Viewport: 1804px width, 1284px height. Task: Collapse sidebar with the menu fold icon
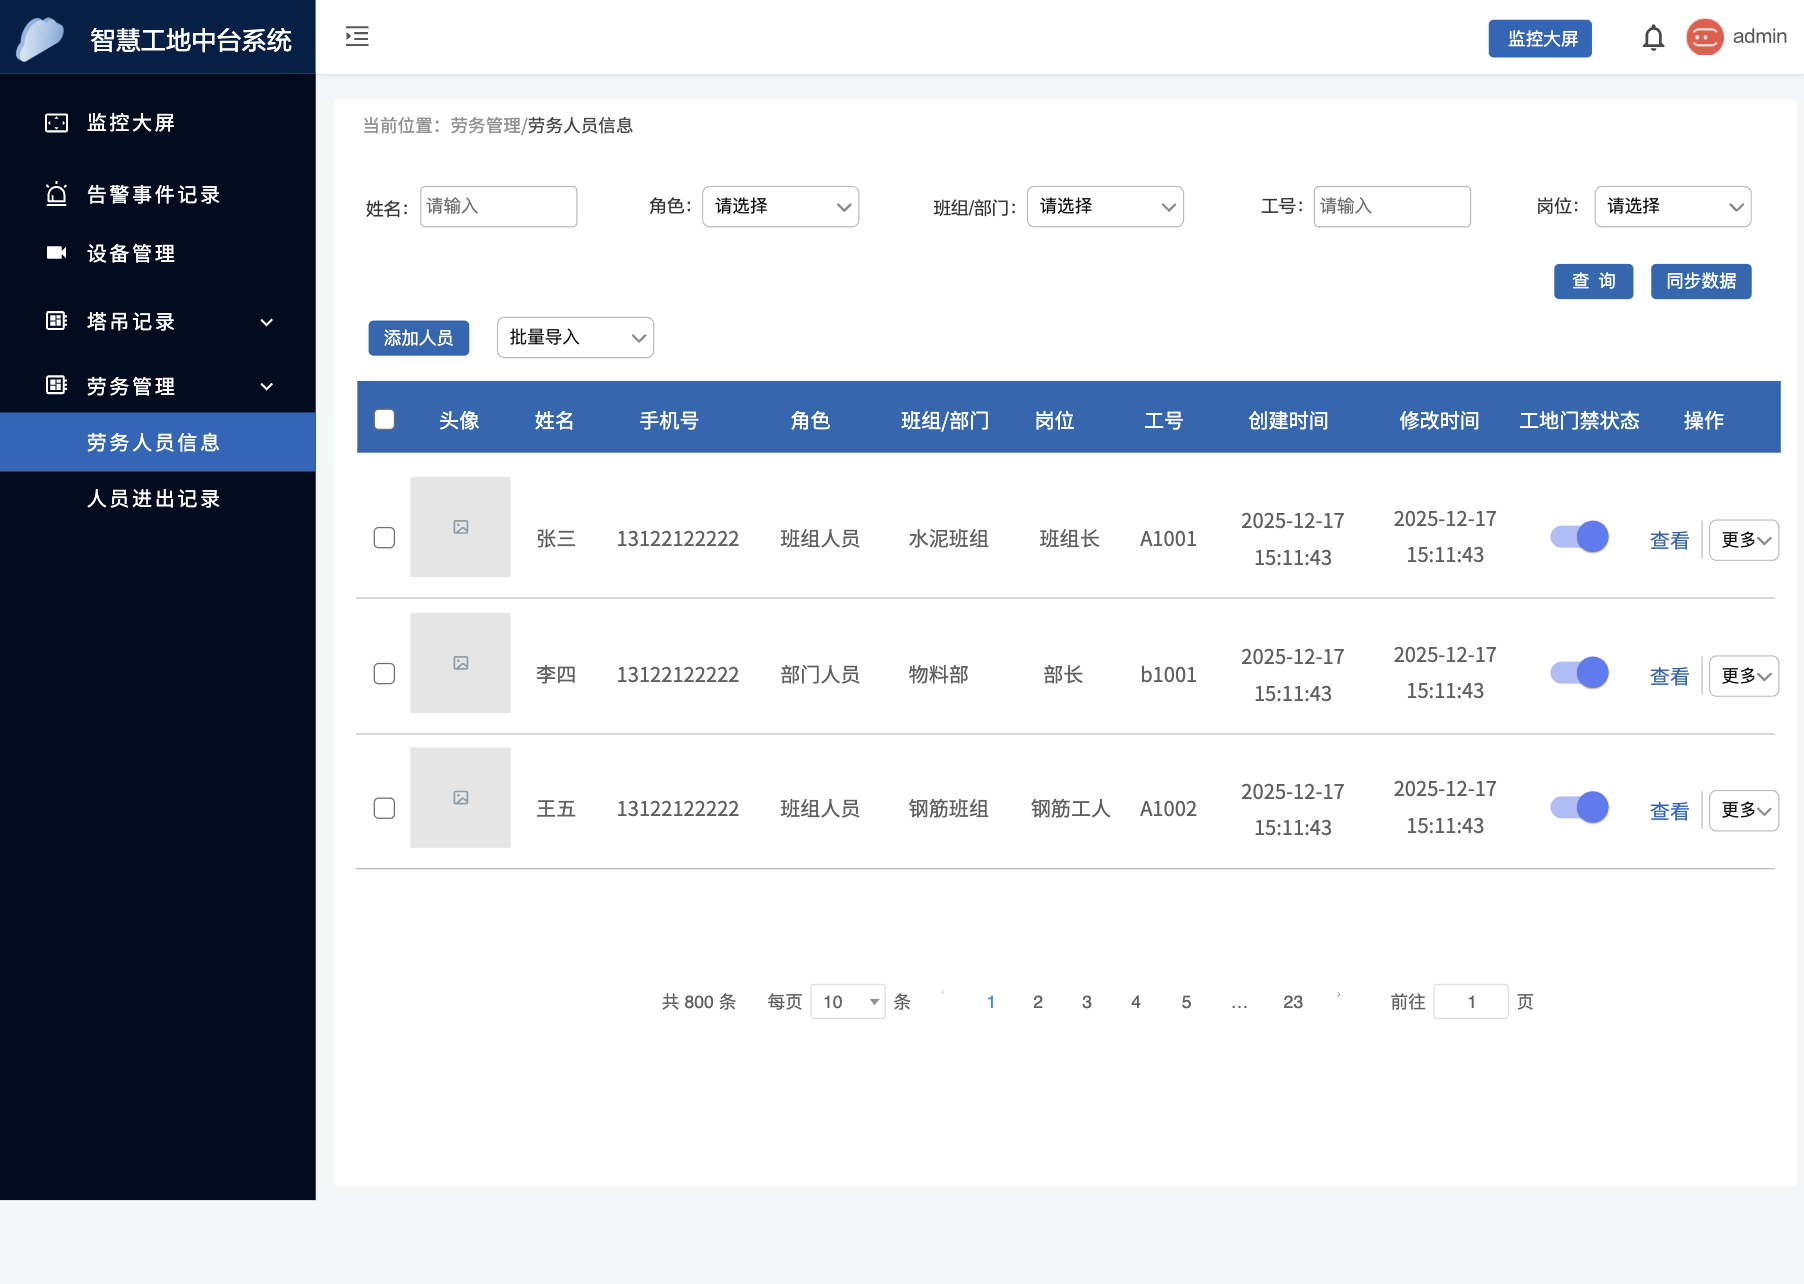click(x=357, y=37)
